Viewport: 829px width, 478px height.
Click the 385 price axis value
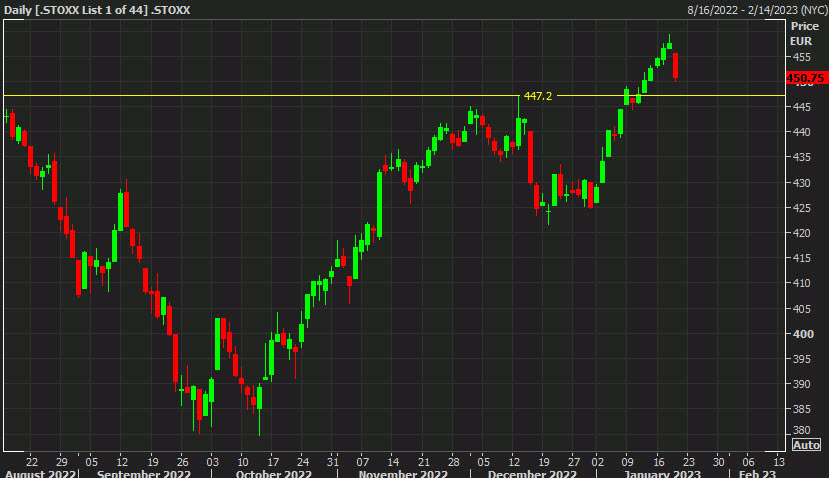coord(801,409)
